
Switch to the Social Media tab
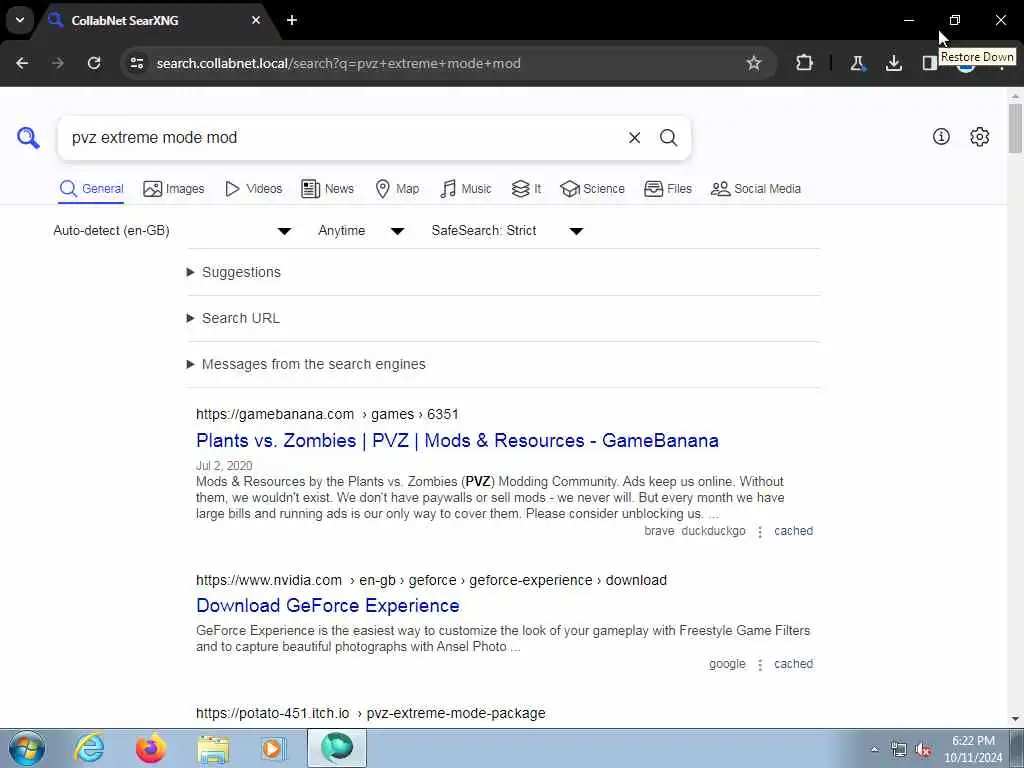tap(756, 189)
